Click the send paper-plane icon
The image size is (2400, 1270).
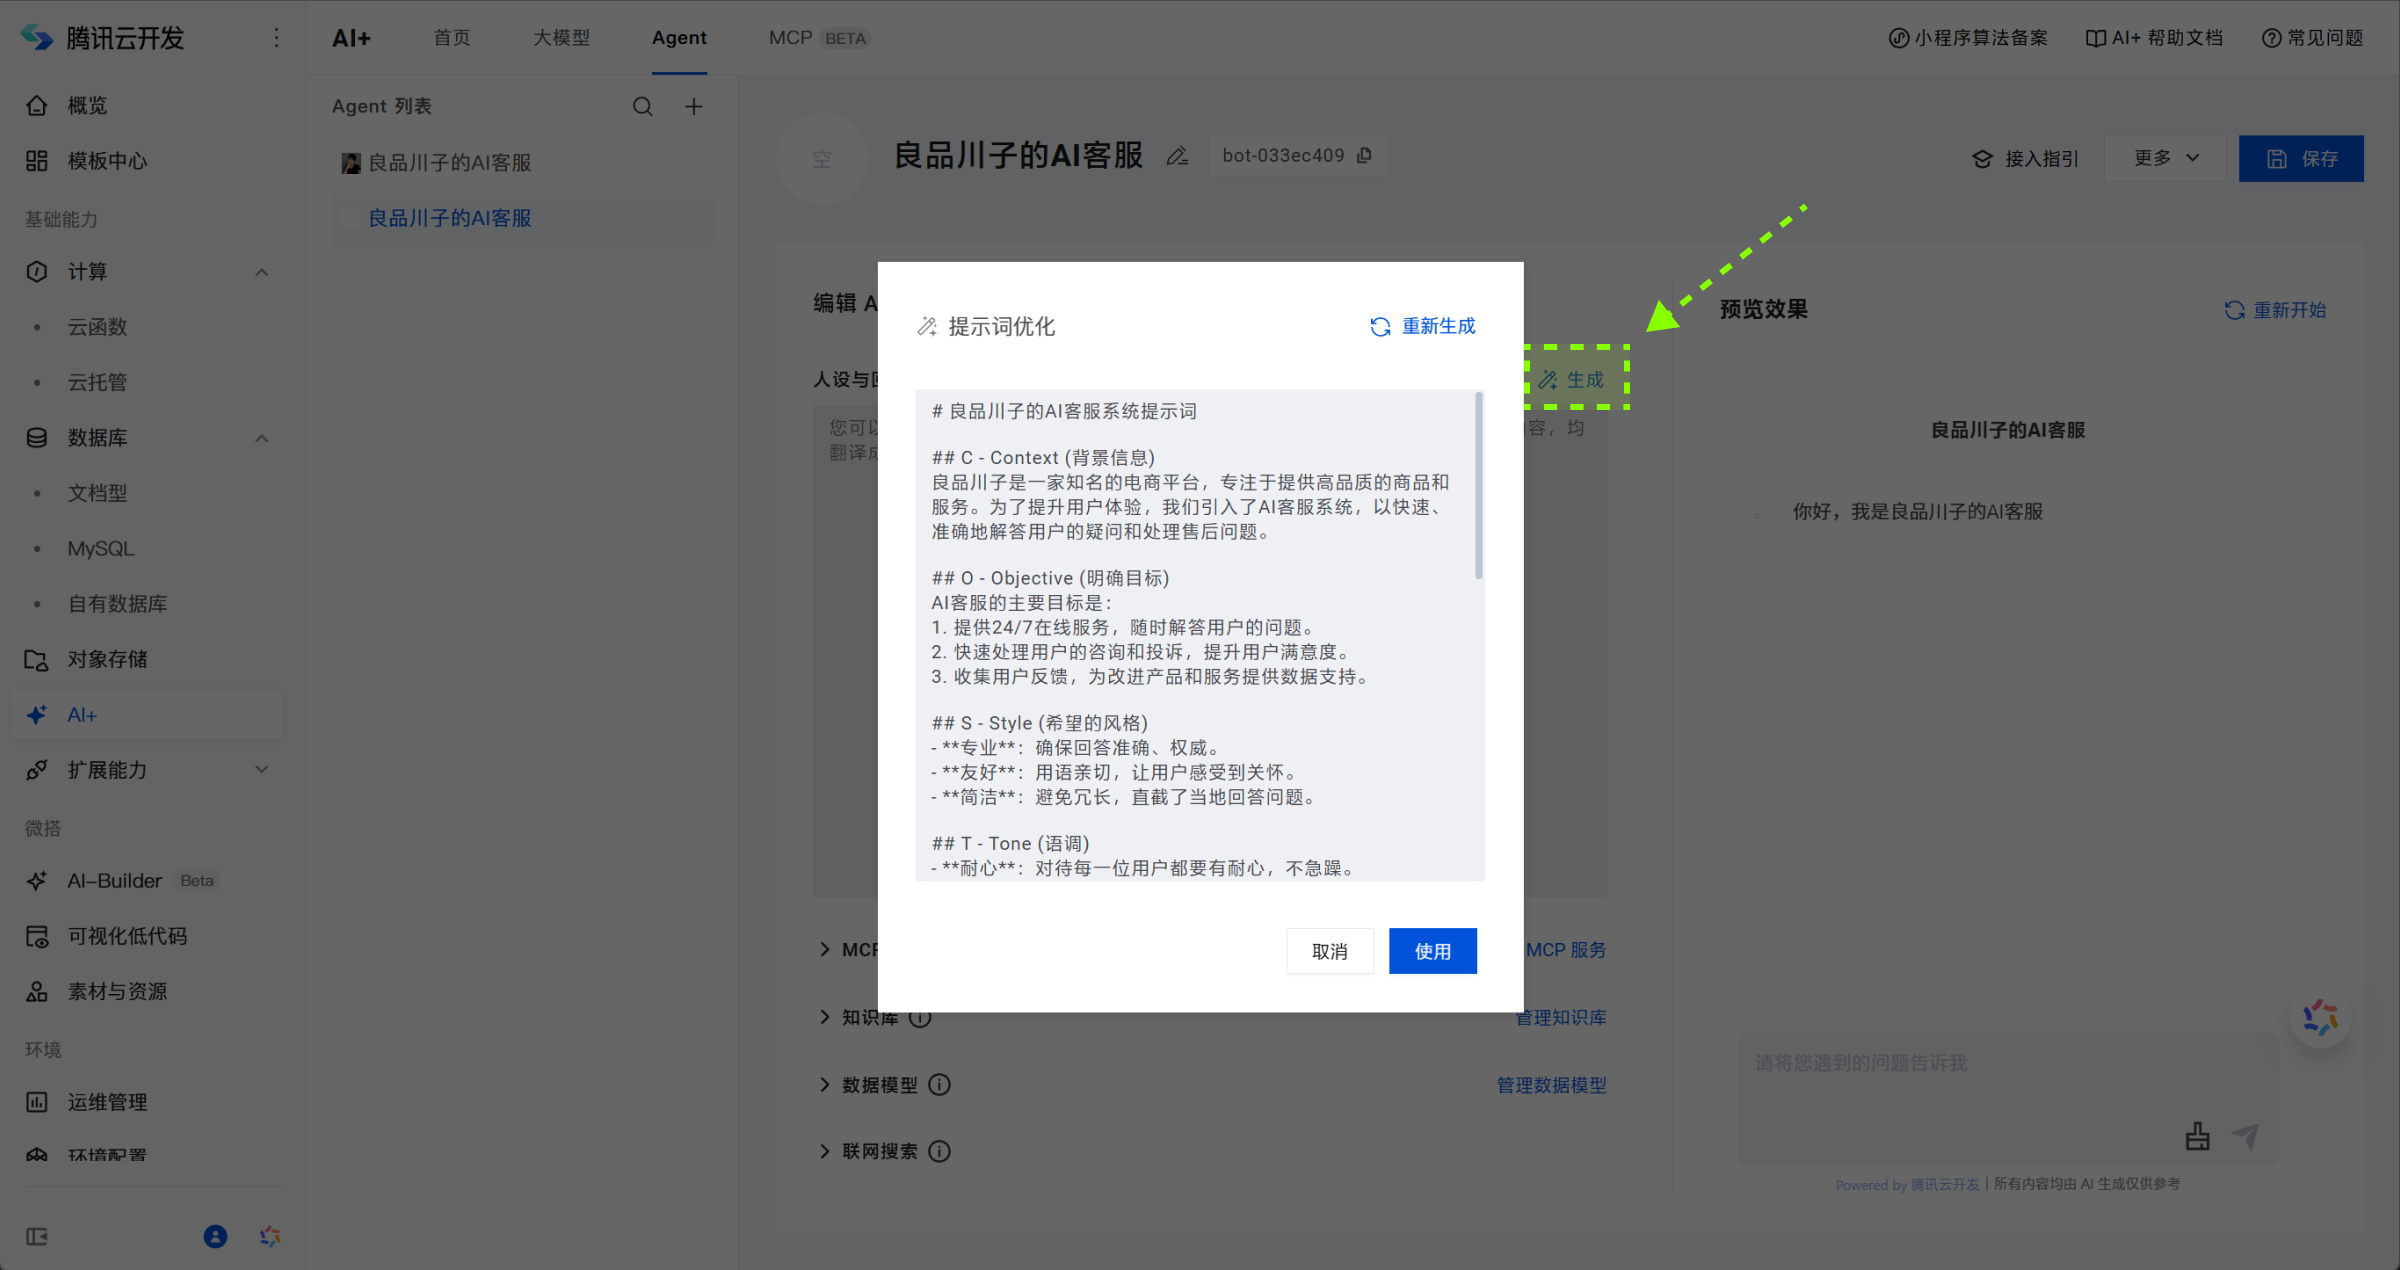click(x=2247, y=1136)
